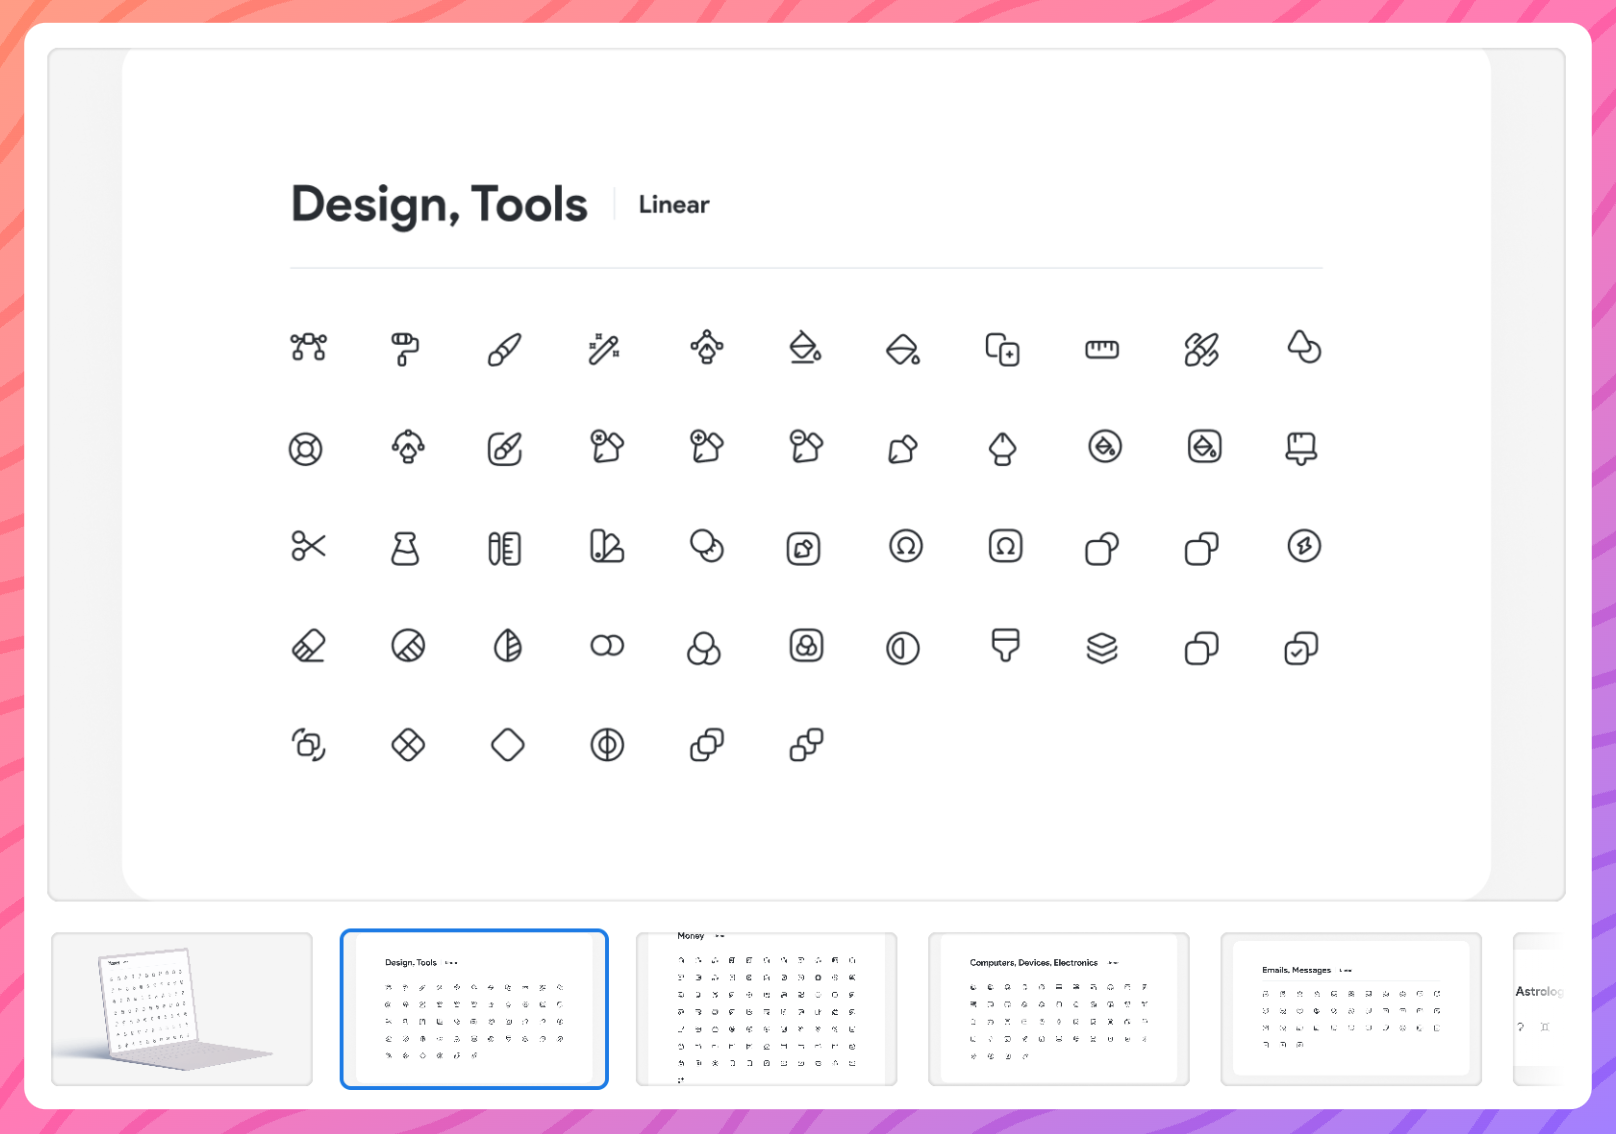Show the Money icons thumbnail
The image size is (1616, 1134).
point(766,1009)
